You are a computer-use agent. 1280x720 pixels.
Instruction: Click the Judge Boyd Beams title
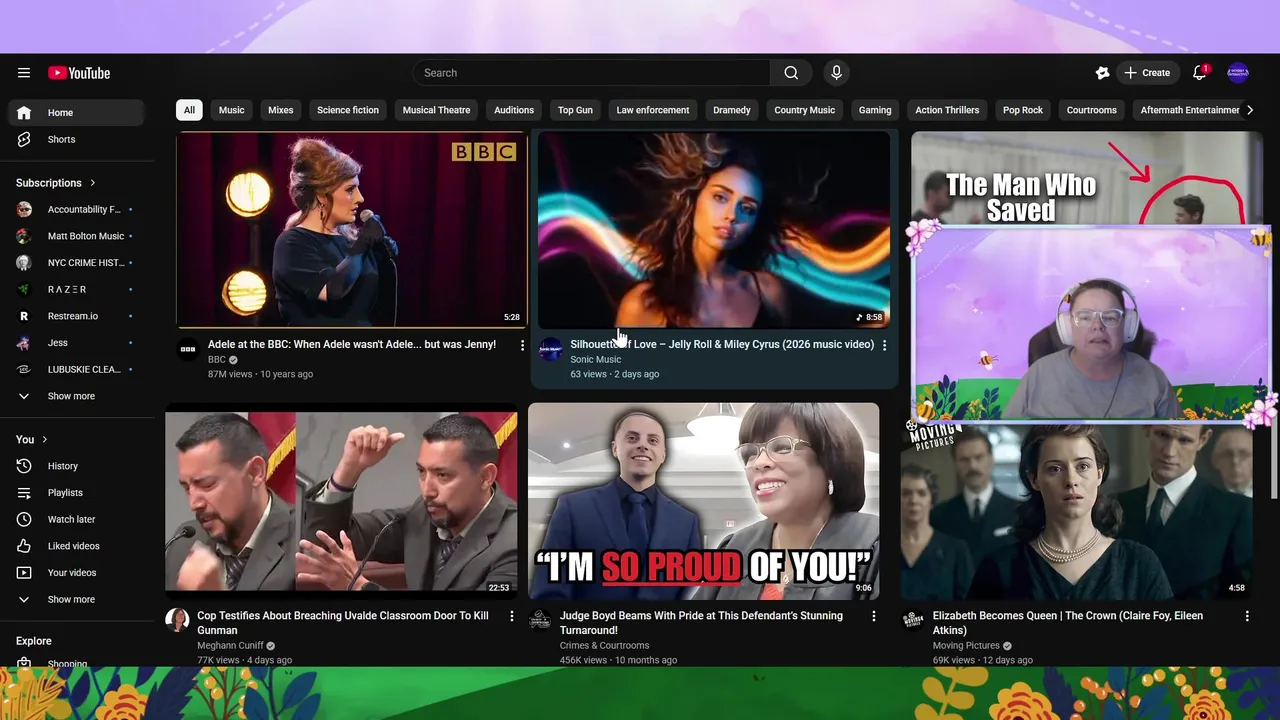701,623
